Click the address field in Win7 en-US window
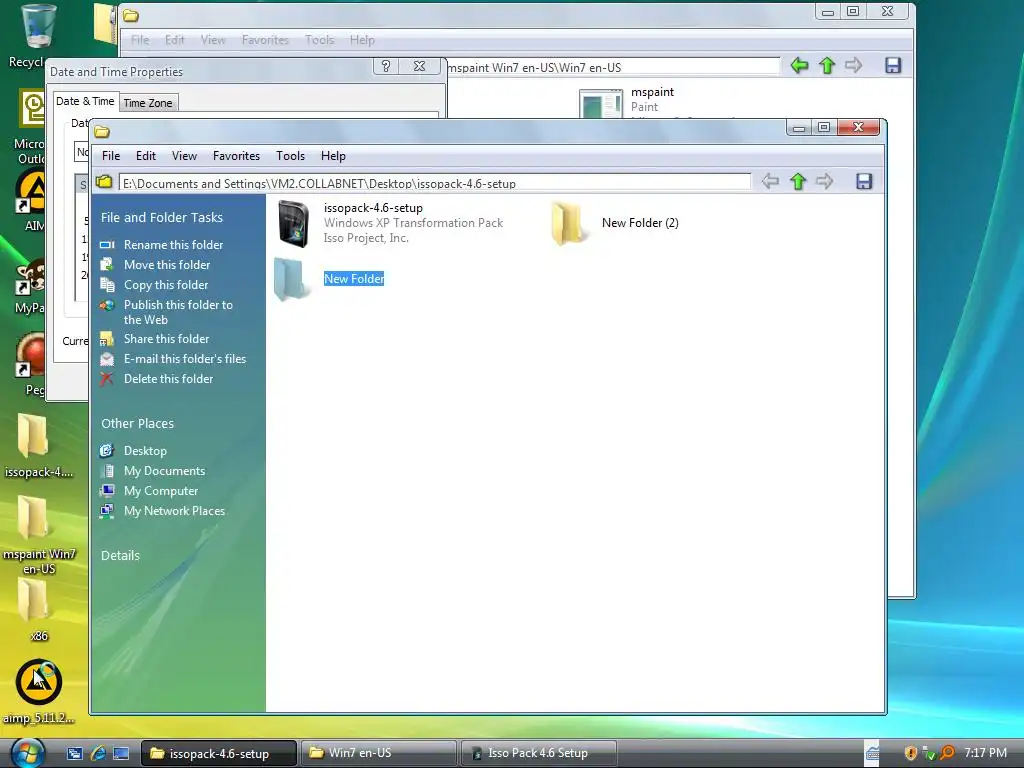1024x768 pixels. pos(613,67)
